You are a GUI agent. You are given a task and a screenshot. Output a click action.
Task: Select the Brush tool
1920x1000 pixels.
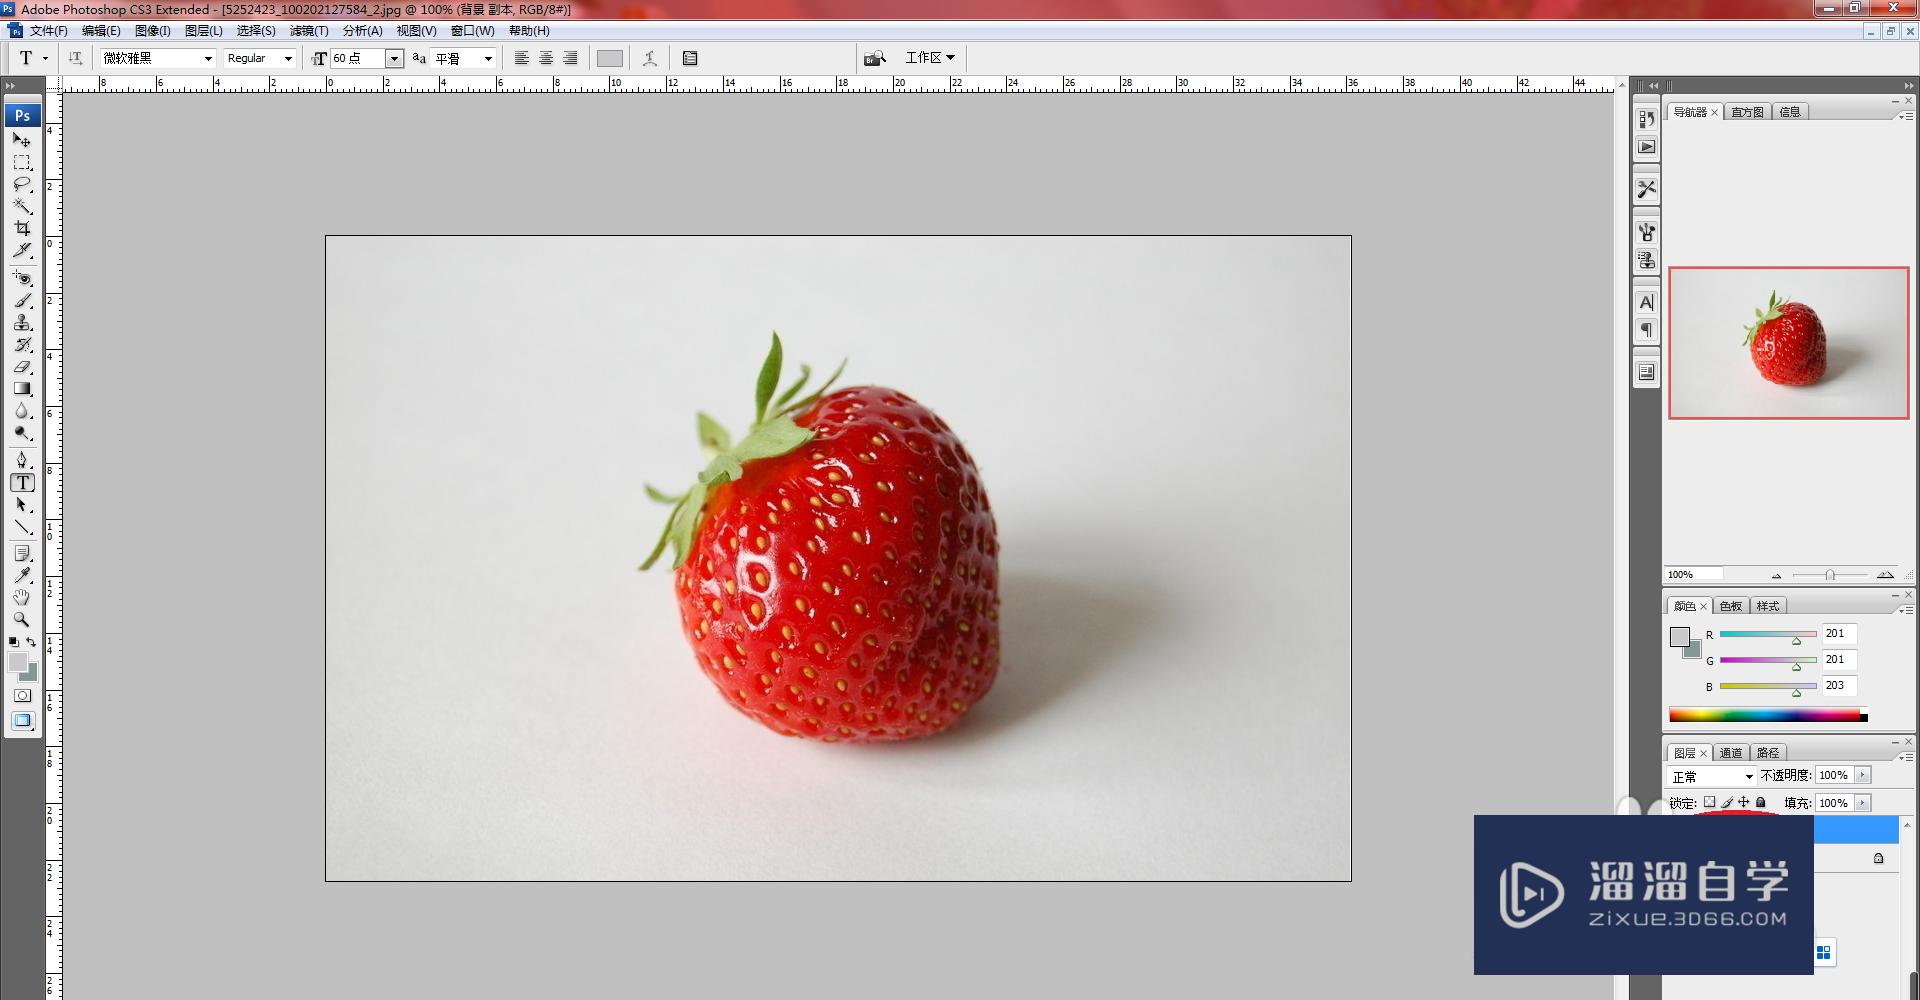22,300
